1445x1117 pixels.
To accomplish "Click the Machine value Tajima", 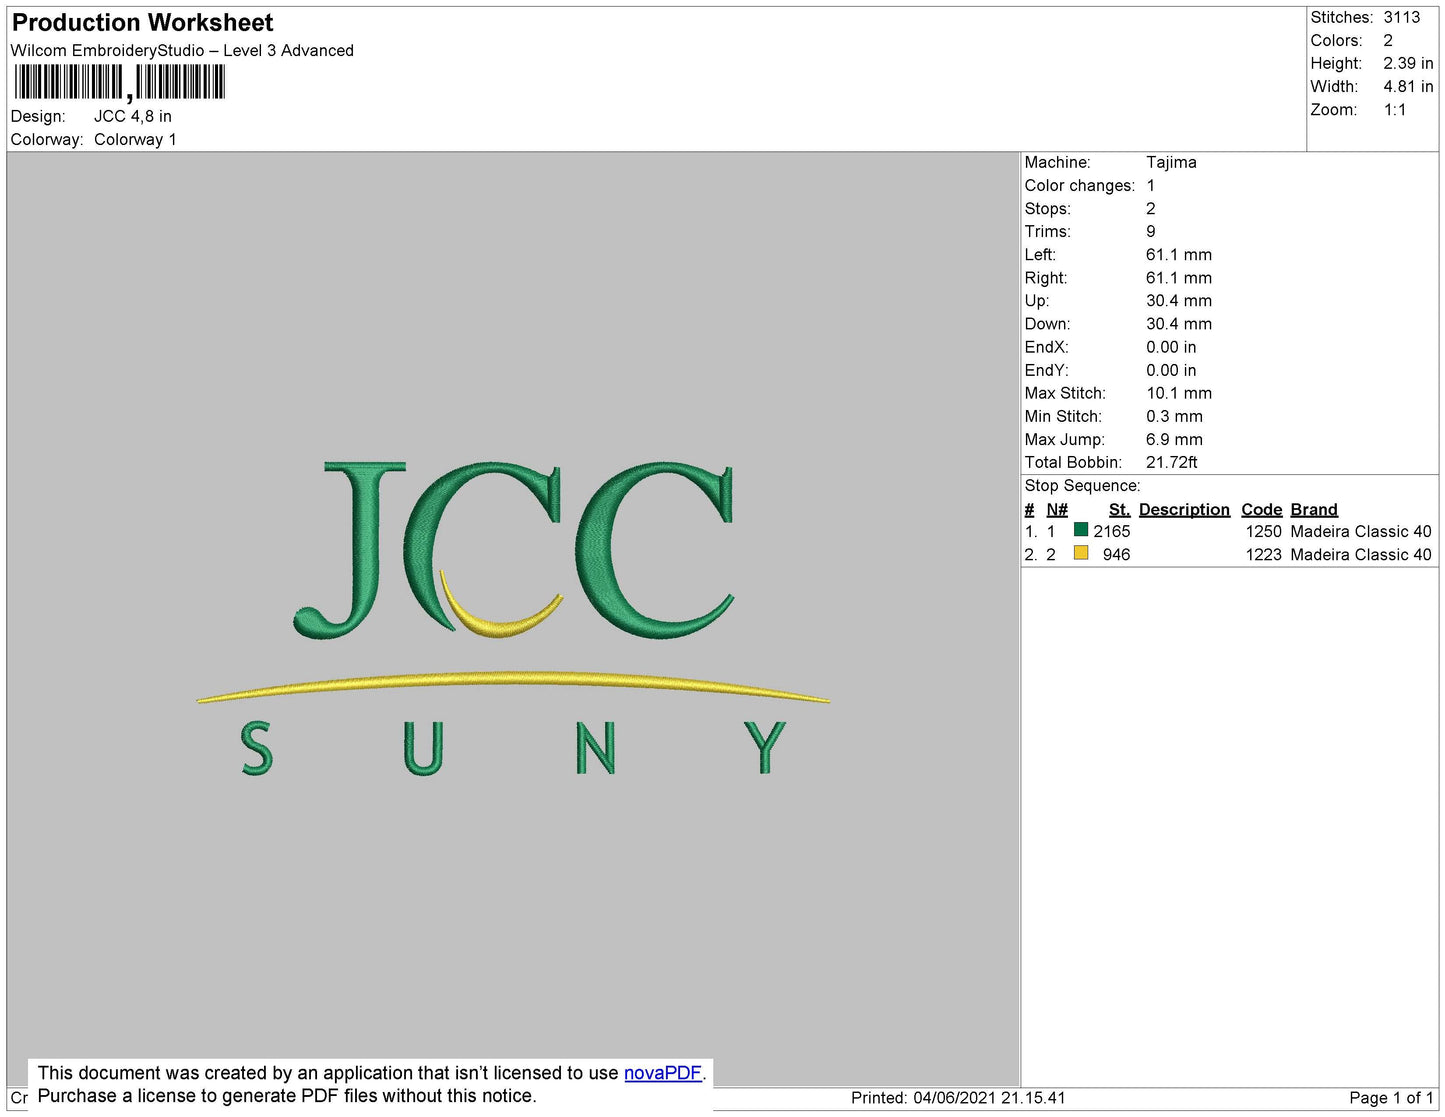I will coord(1171,162).
